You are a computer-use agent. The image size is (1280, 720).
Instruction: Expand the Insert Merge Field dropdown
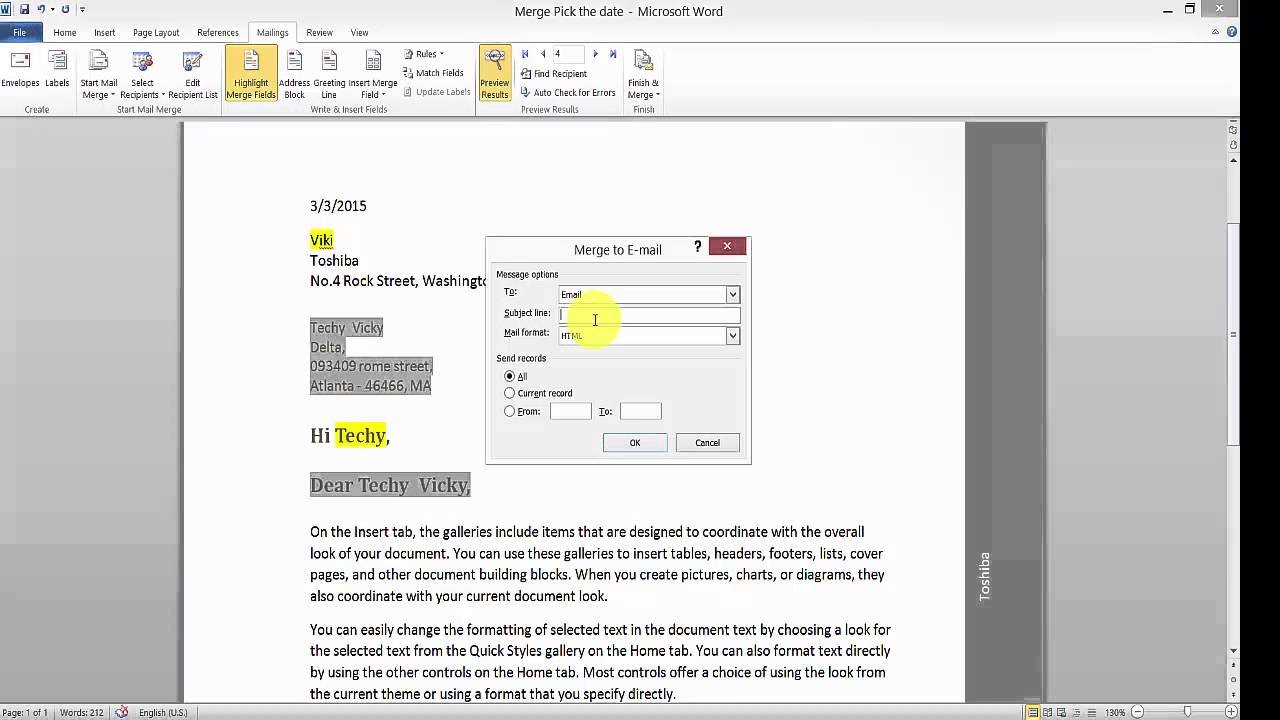tap(373, 89)
